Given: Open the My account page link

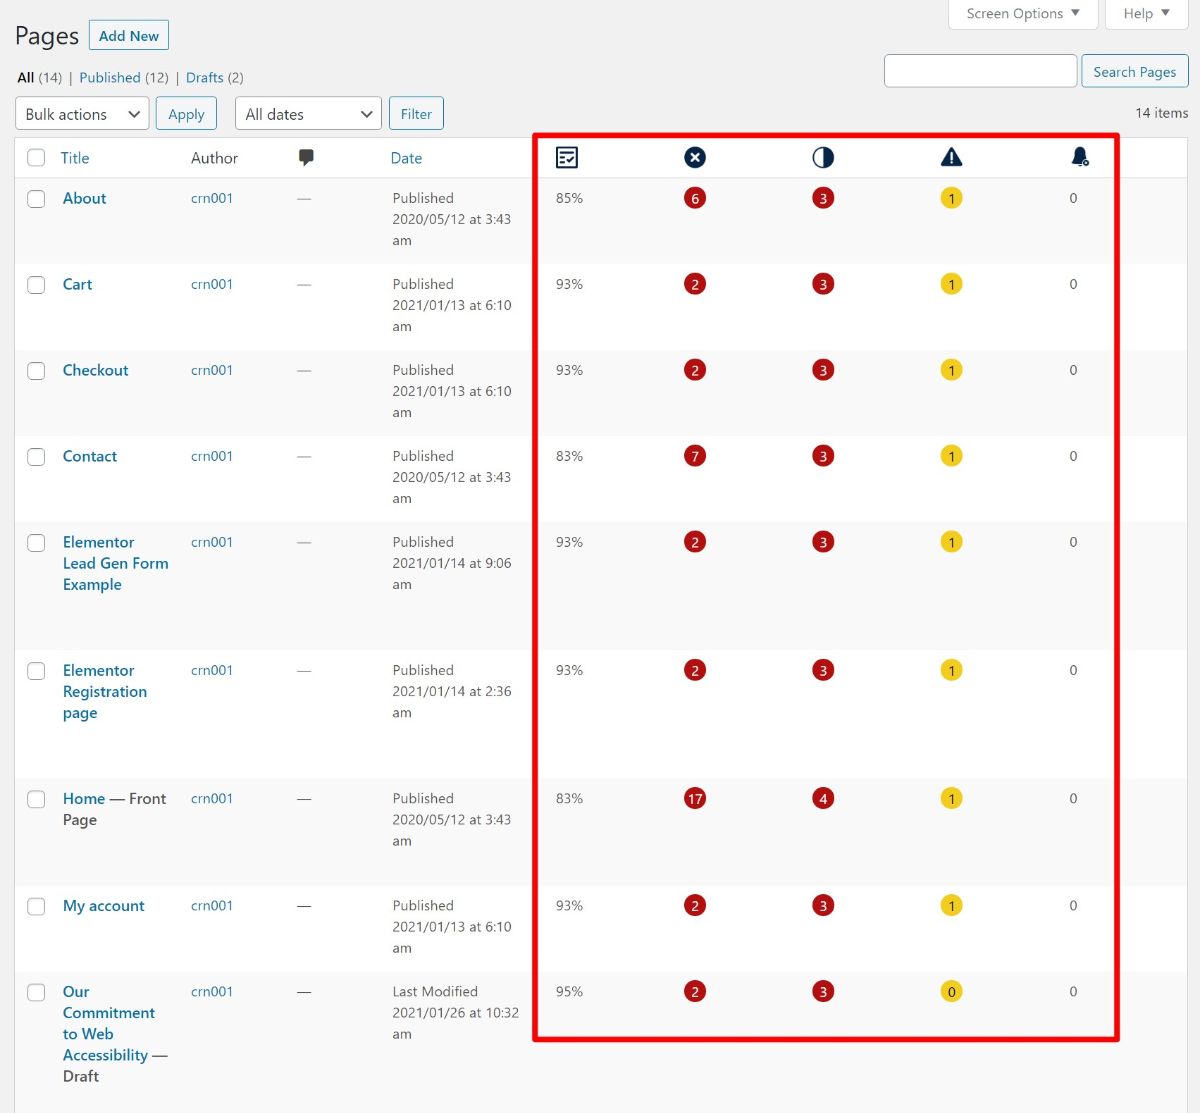Looking at the screenshot, I should (x=103, y=906).
